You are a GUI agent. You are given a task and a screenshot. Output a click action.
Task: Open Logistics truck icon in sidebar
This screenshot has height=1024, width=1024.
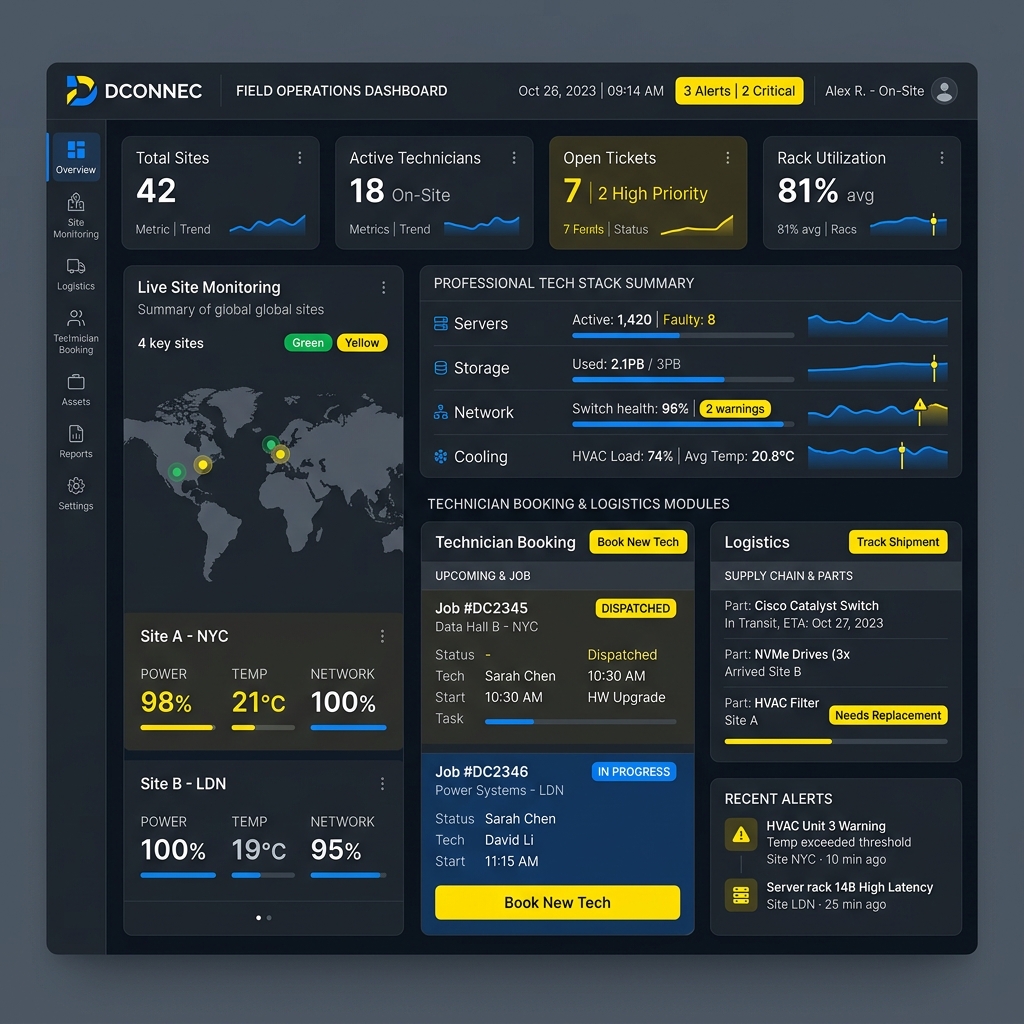(76, 266)
